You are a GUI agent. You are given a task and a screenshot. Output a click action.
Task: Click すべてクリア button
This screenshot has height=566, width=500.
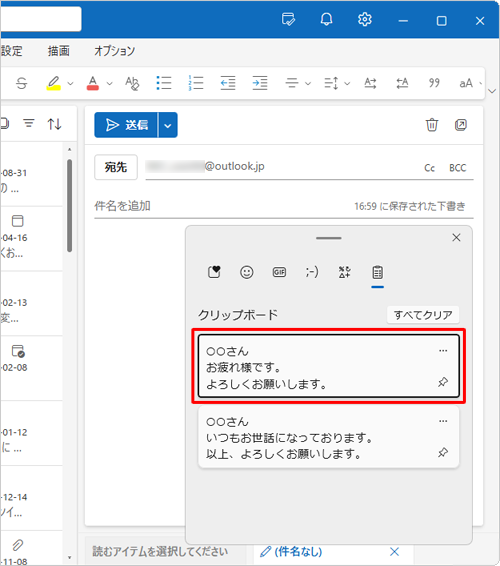click(x=423, y=315)
